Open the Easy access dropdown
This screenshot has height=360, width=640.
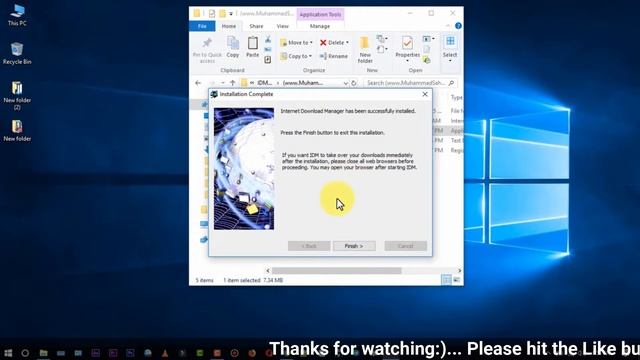pos(382,49)
